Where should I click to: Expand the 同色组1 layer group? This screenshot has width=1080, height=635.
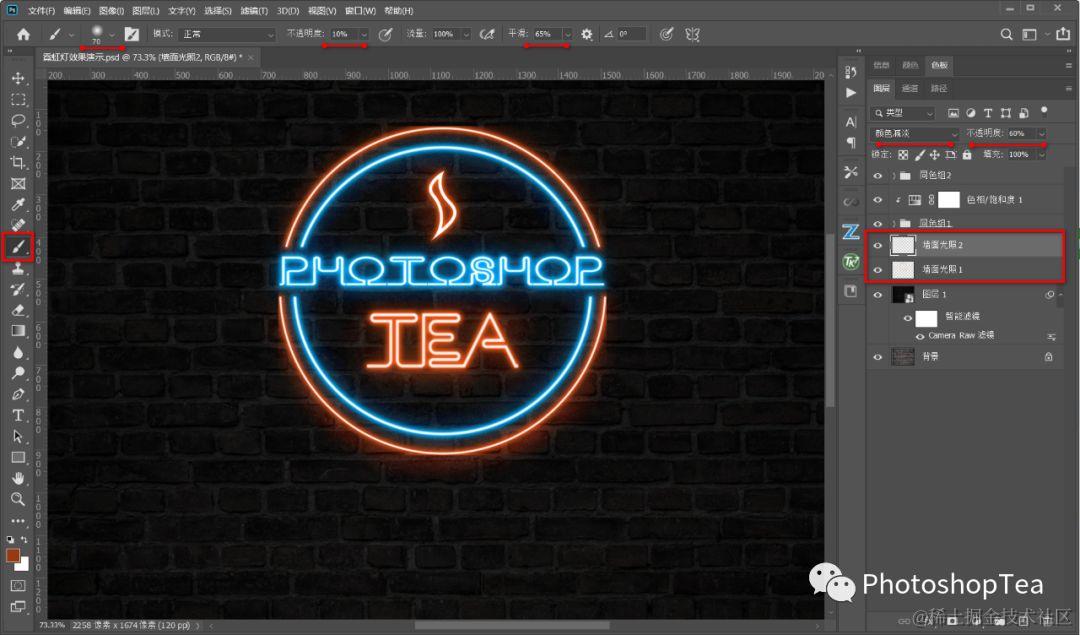tap(894, 223)
